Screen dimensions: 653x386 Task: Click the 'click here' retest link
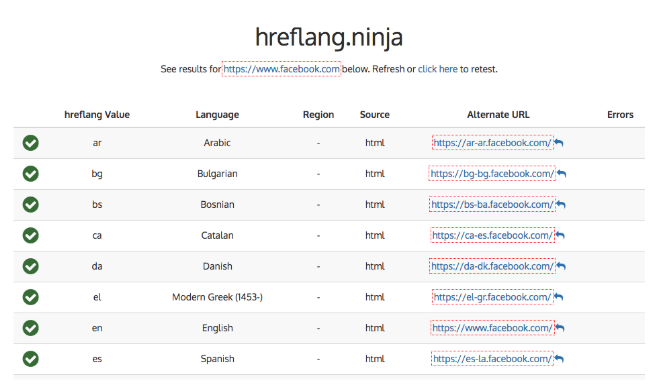coord(437,69)
